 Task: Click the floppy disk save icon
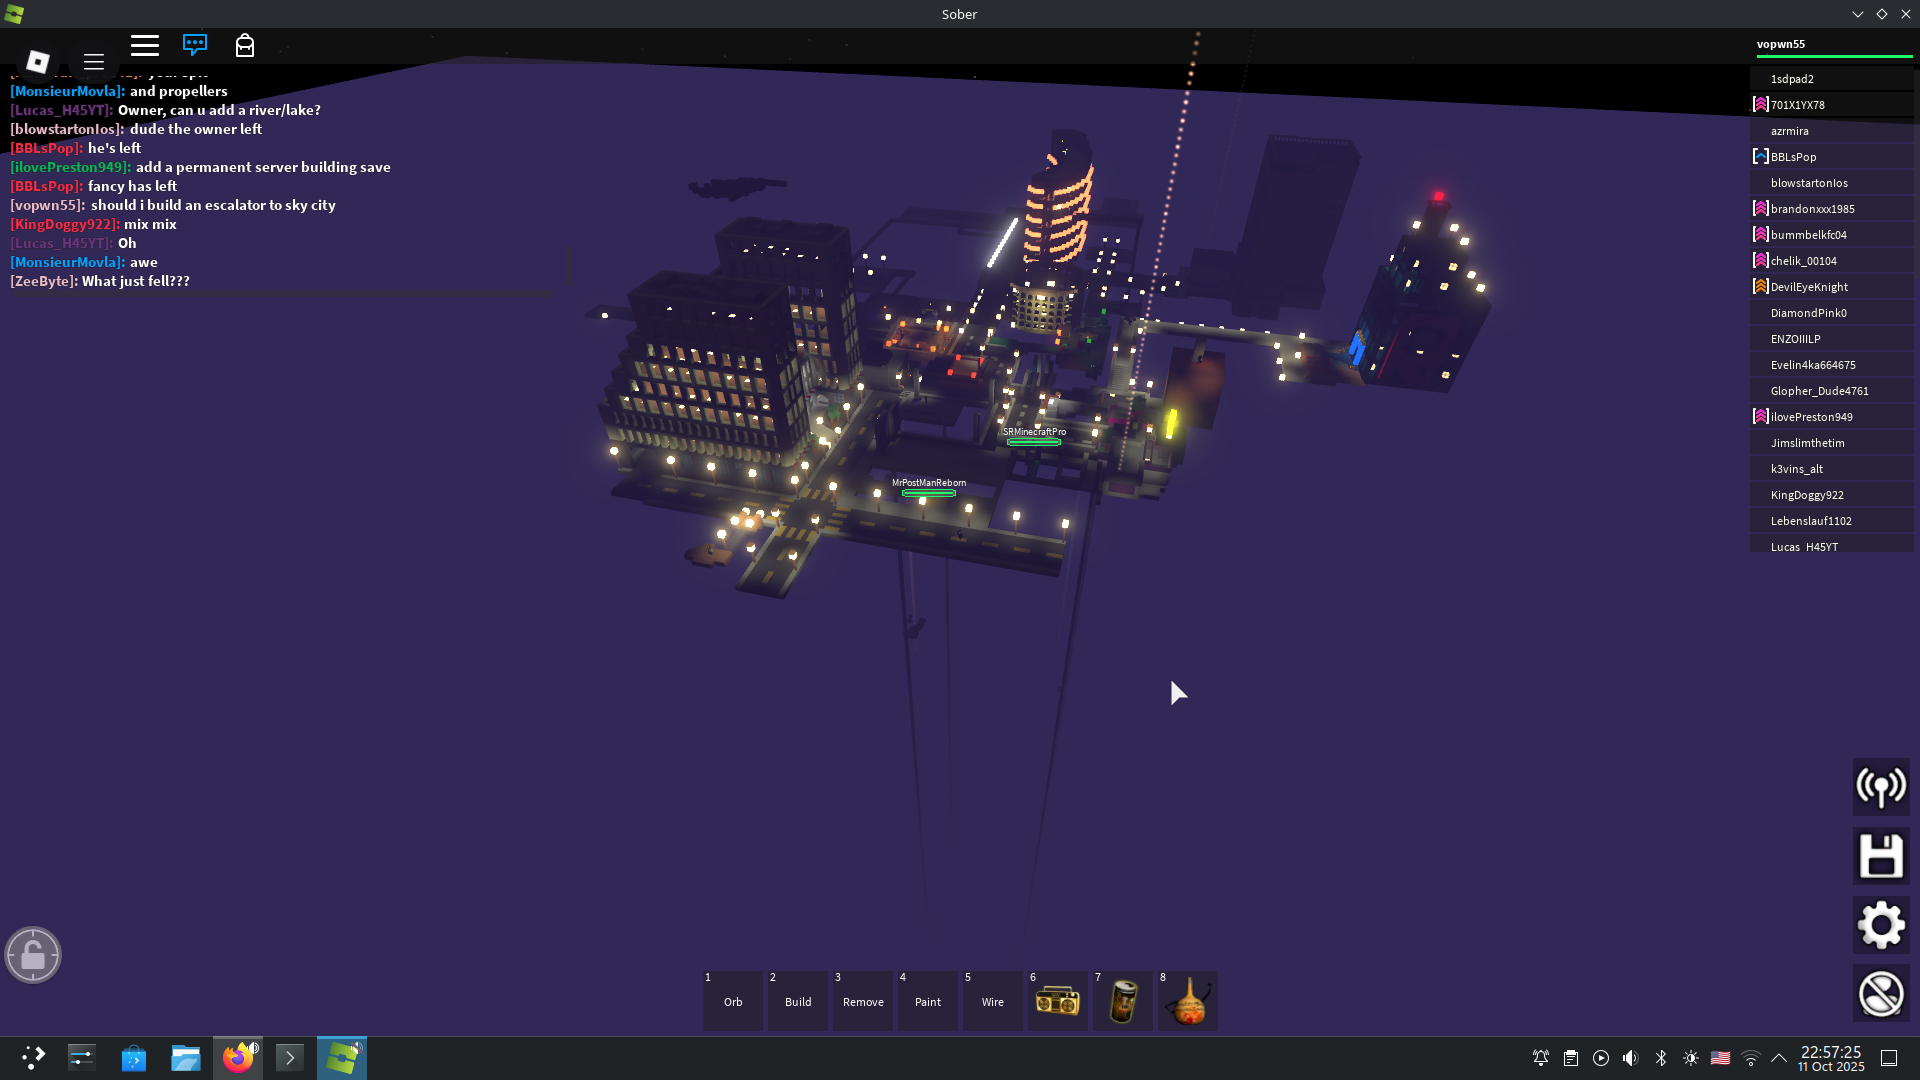(x=1881, y=857)
